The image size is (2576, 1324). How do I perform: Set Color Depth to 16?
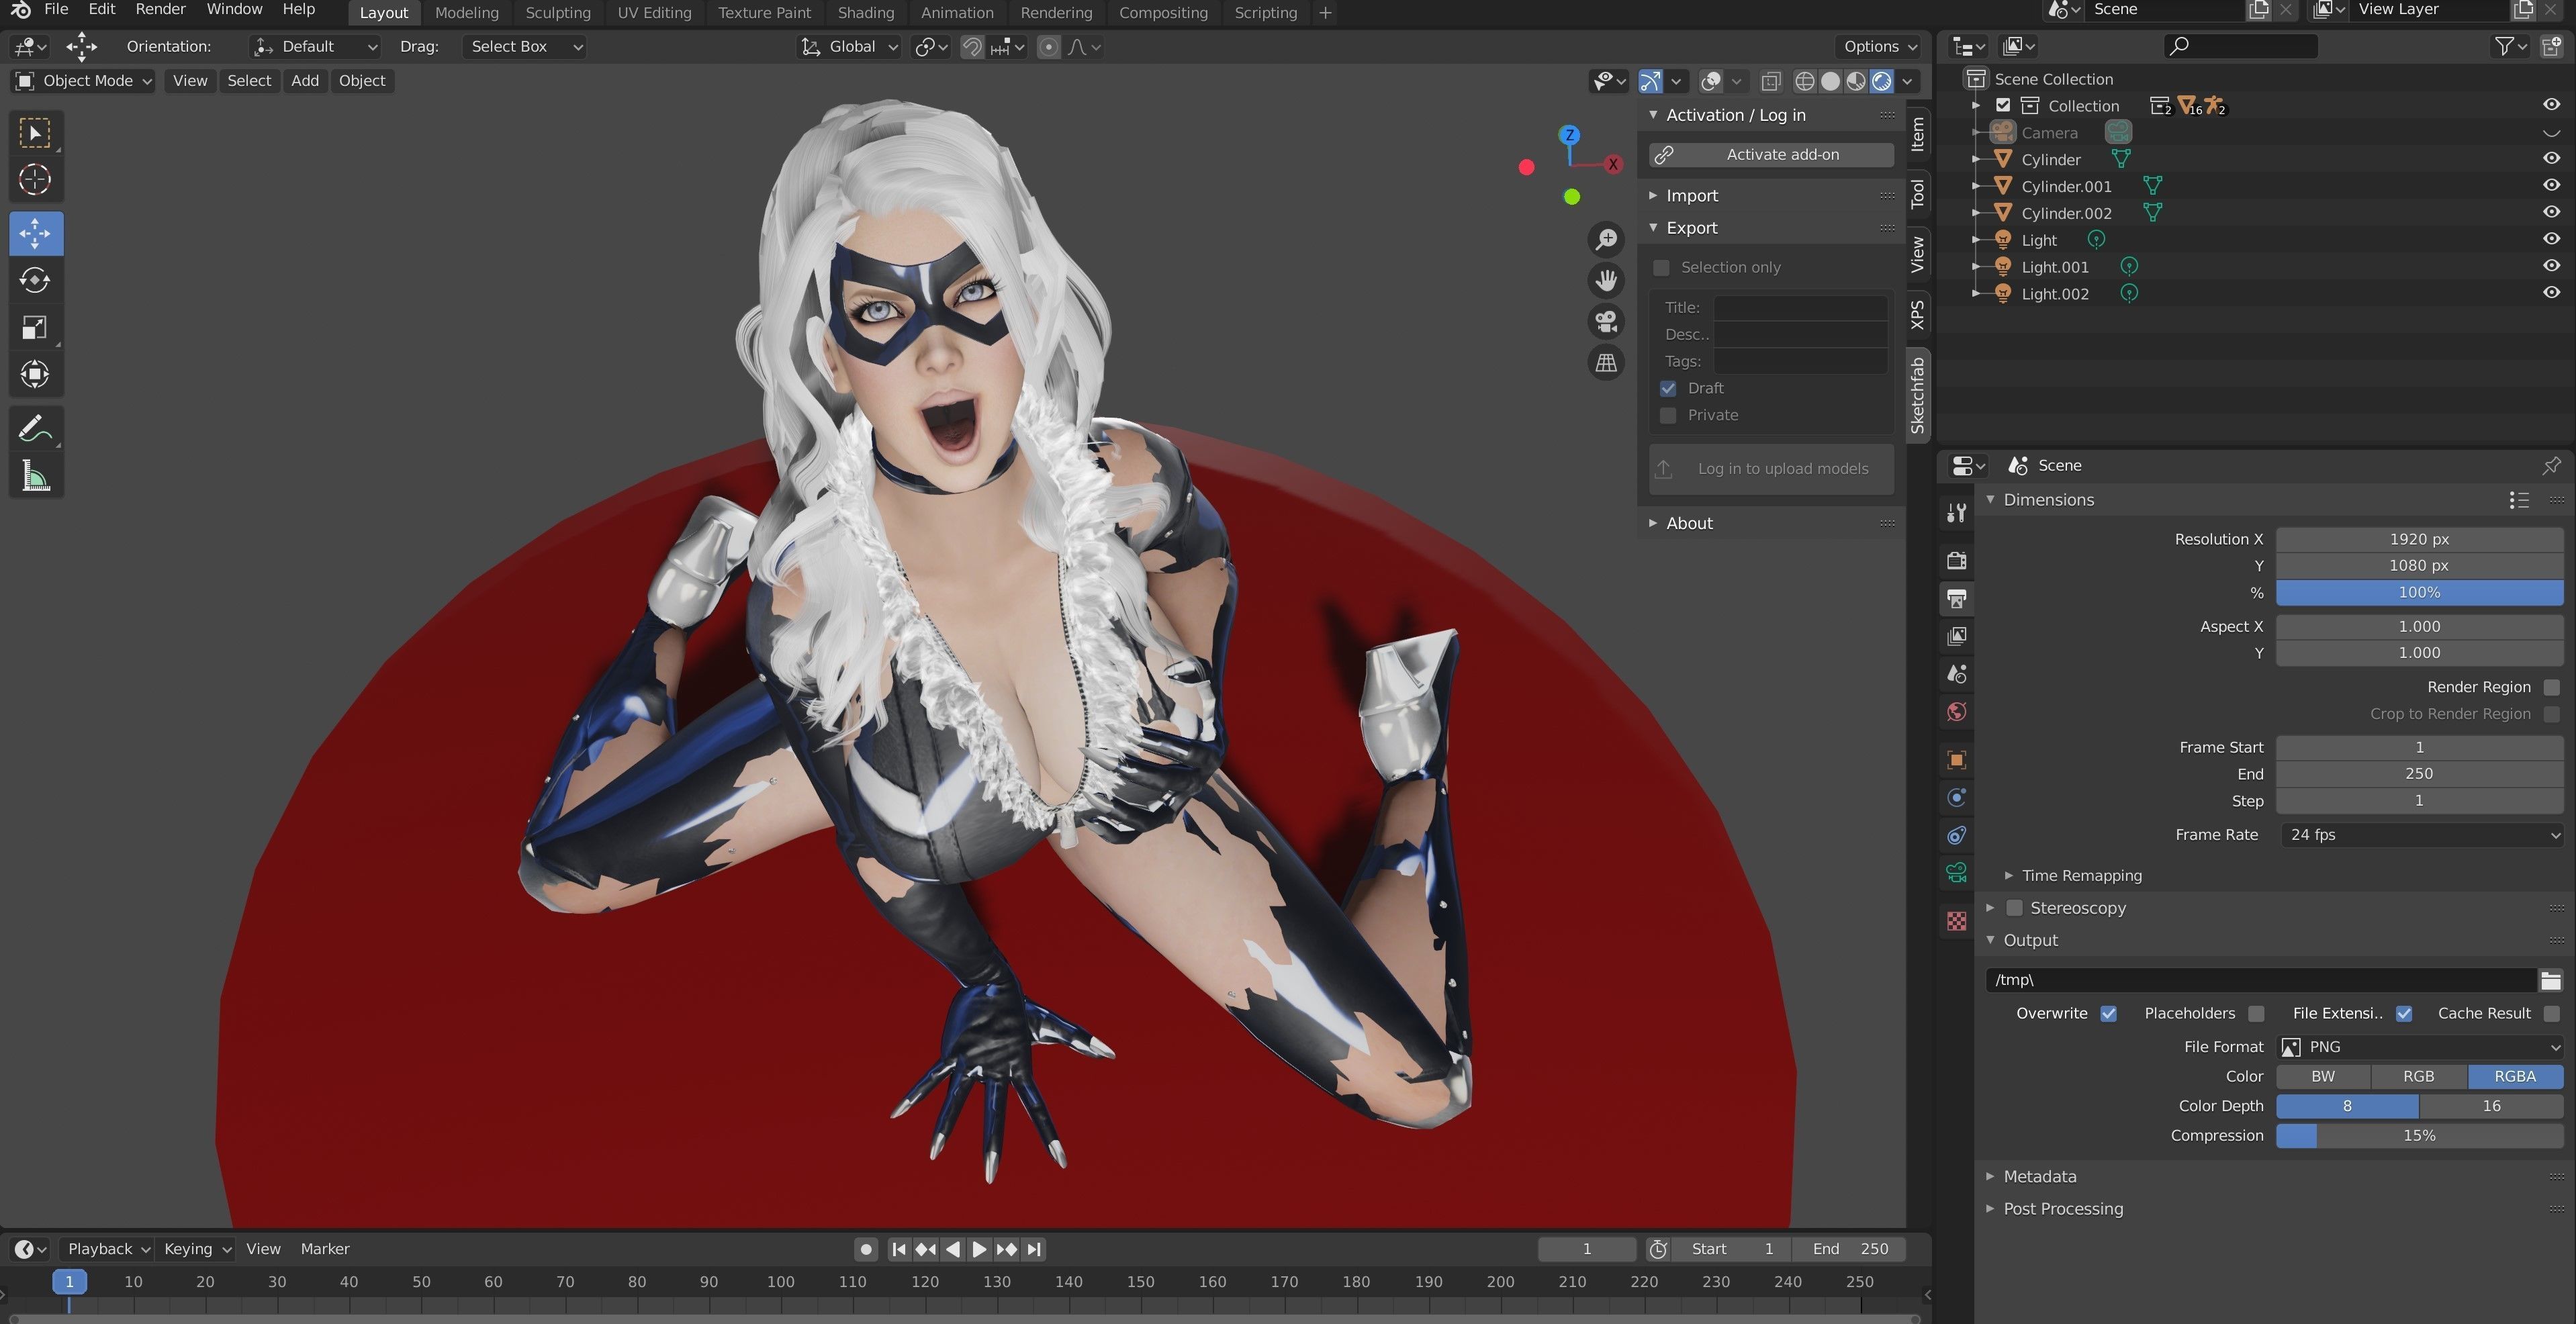(x=2491, y=1106)
